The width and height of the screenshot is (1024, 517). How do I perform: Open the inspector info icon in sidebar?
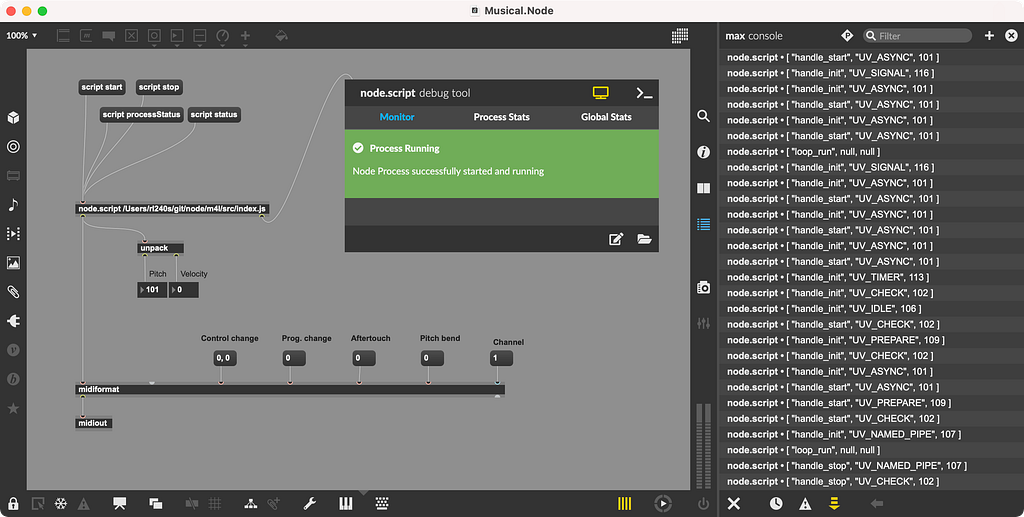tap(704, 152)
